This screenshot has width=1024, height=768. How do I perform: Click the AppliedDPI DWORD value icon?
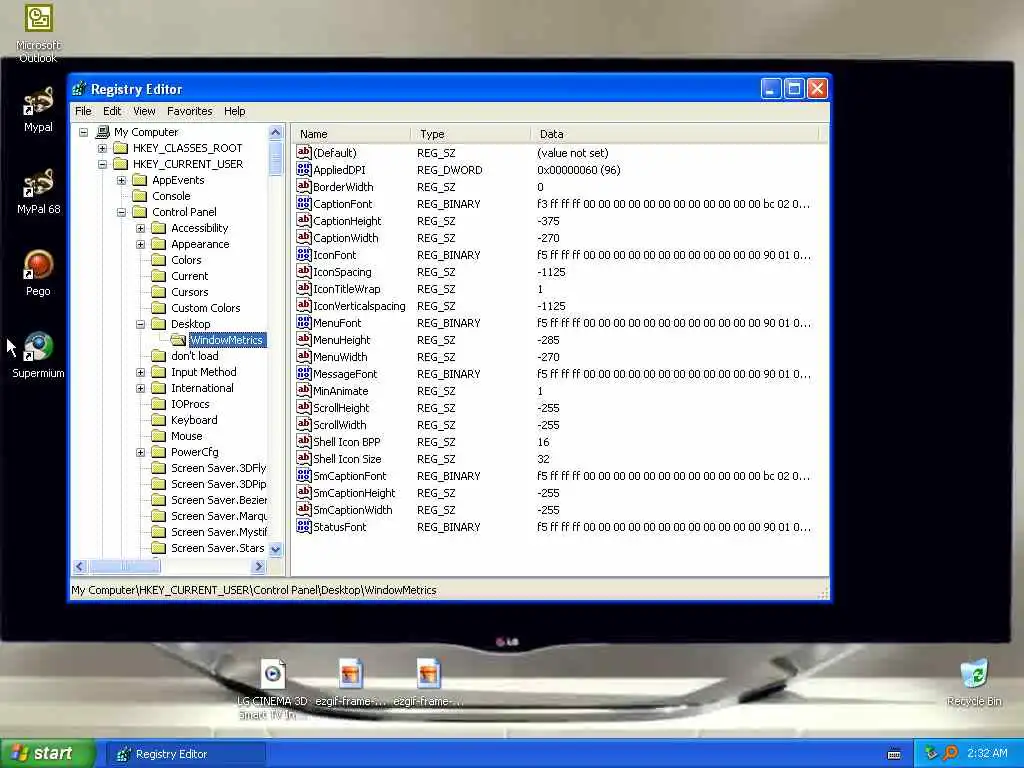coord(304,170)
